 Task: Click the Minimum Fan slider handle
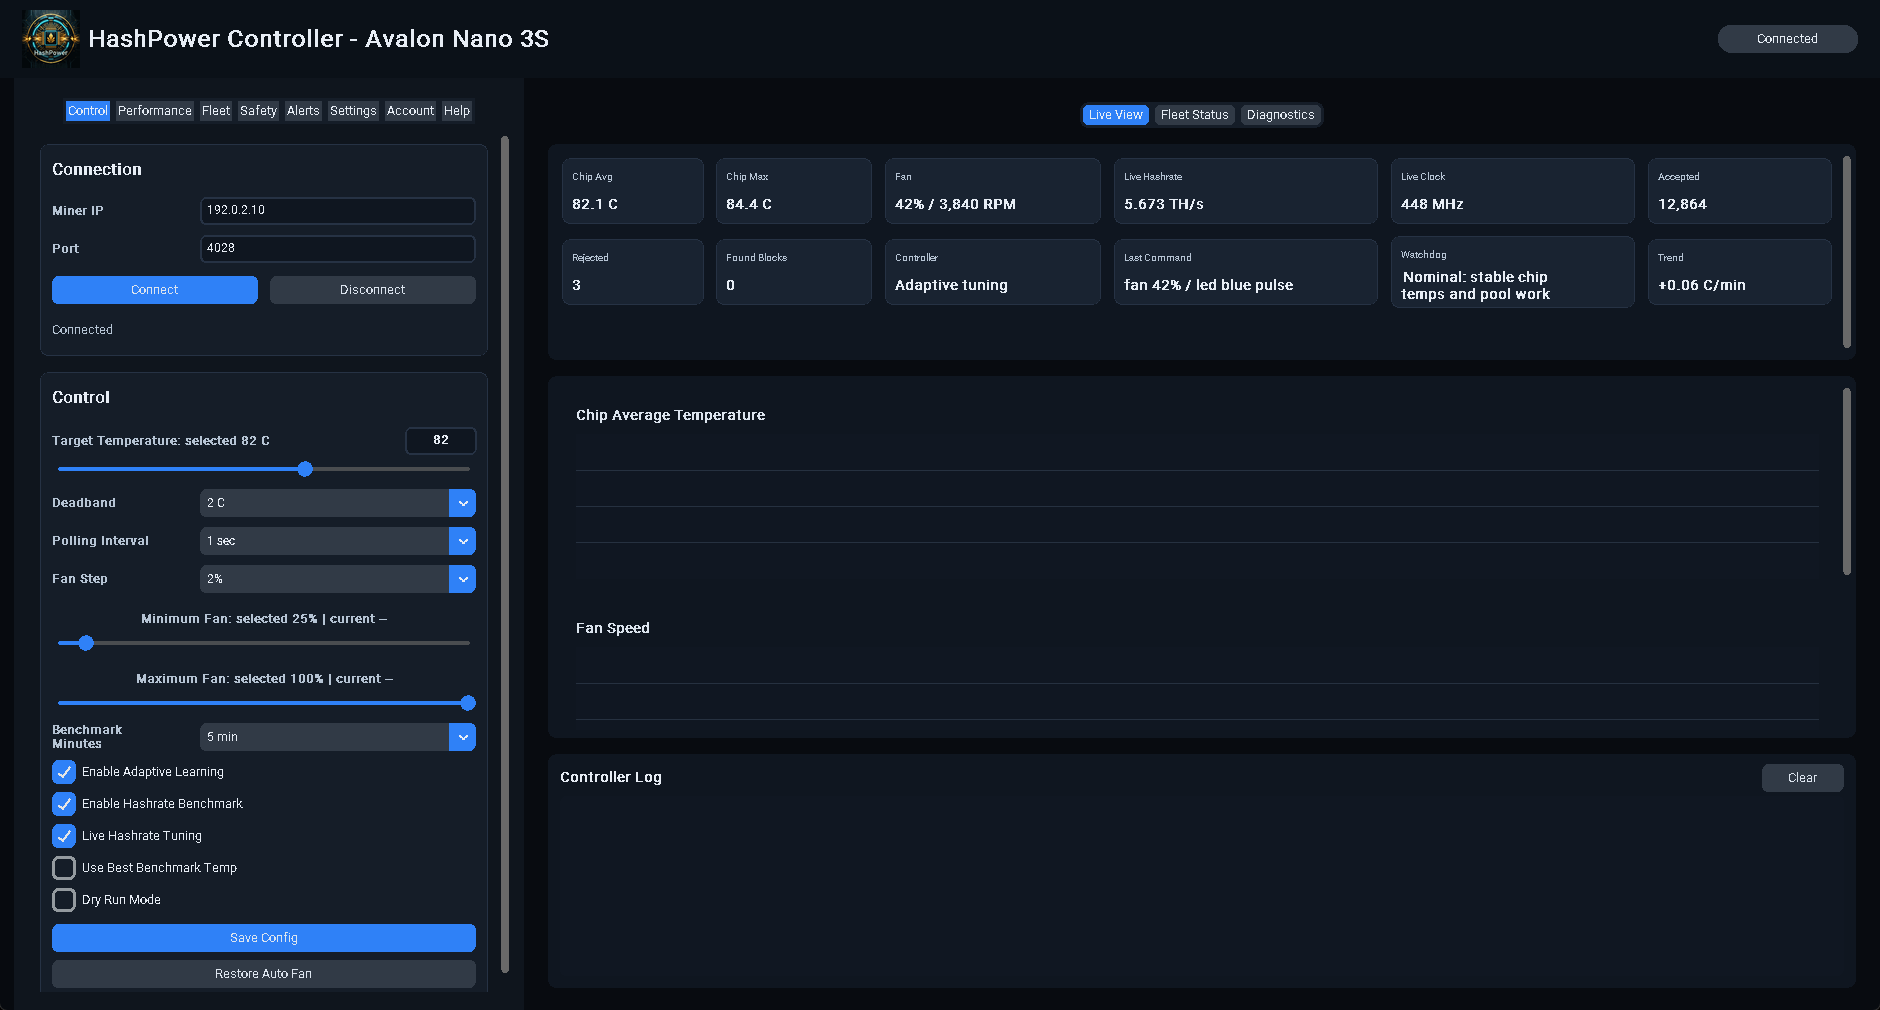(86, 643)
